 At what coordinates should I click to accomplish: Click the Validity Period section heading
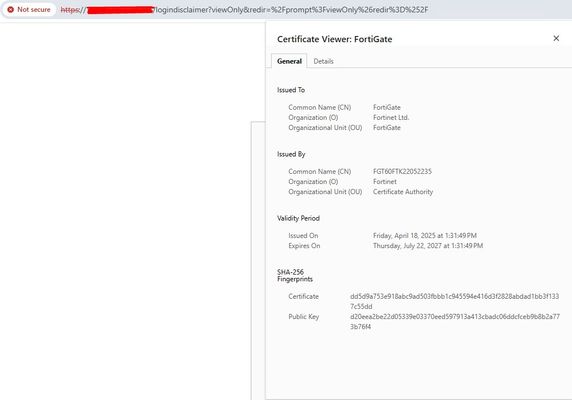click(298, 218)
